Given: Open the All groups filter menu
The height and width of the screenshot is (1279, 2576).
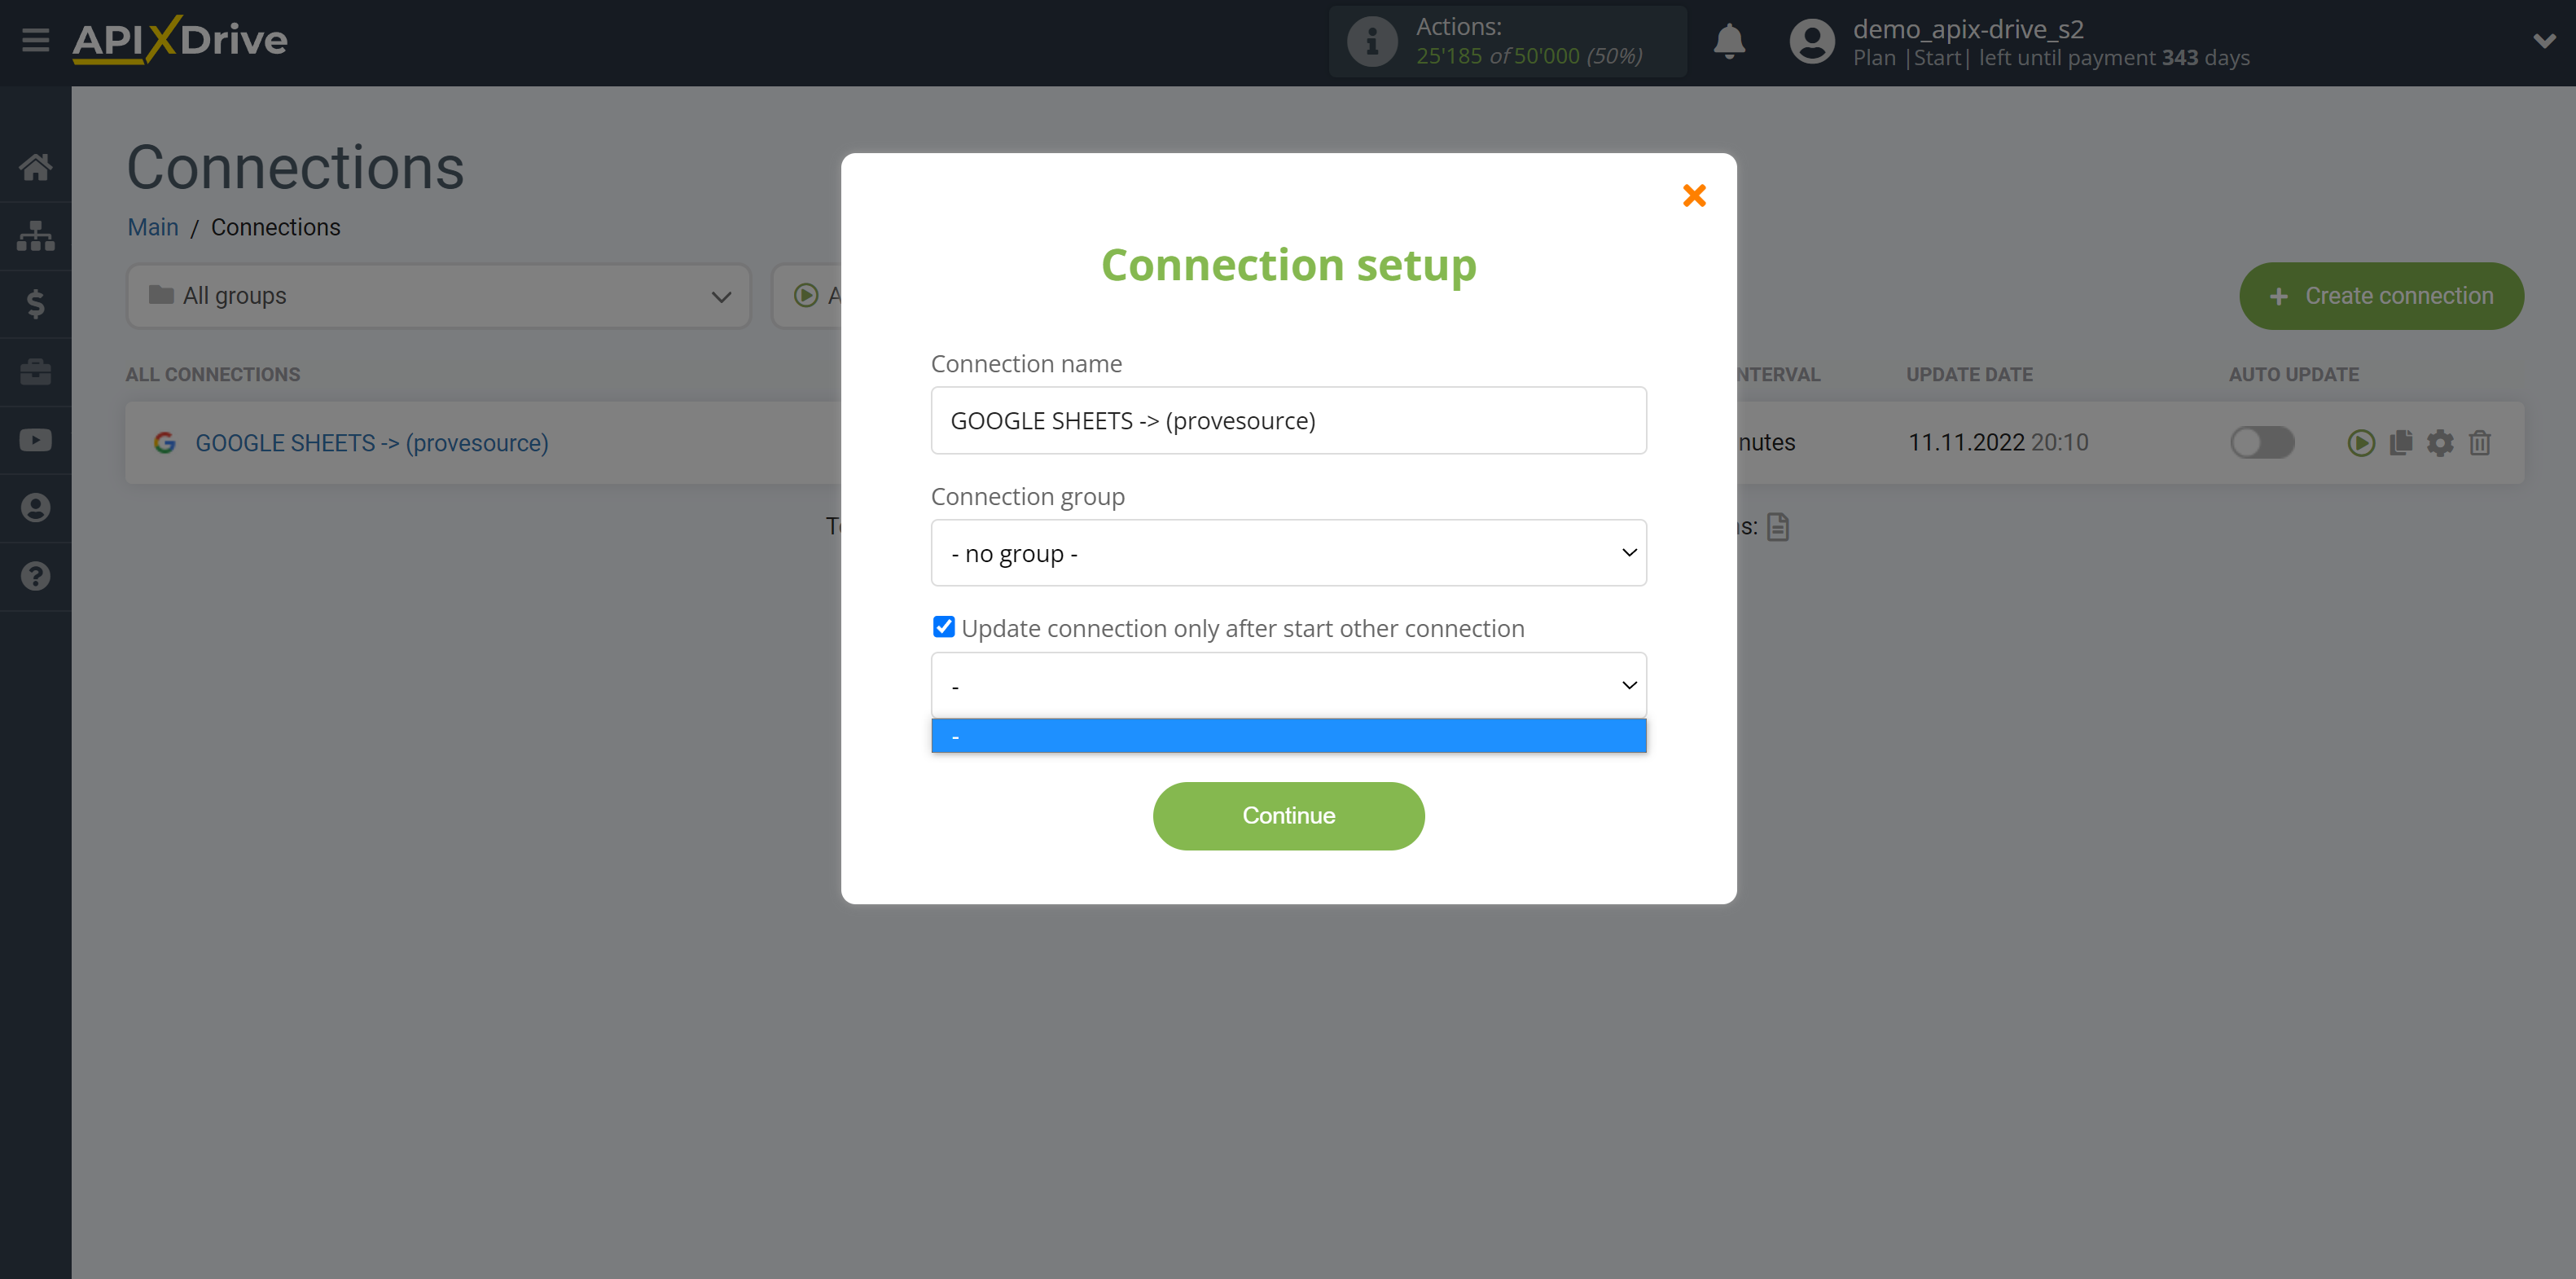Looking at the screenshot, I should [432, 296].
